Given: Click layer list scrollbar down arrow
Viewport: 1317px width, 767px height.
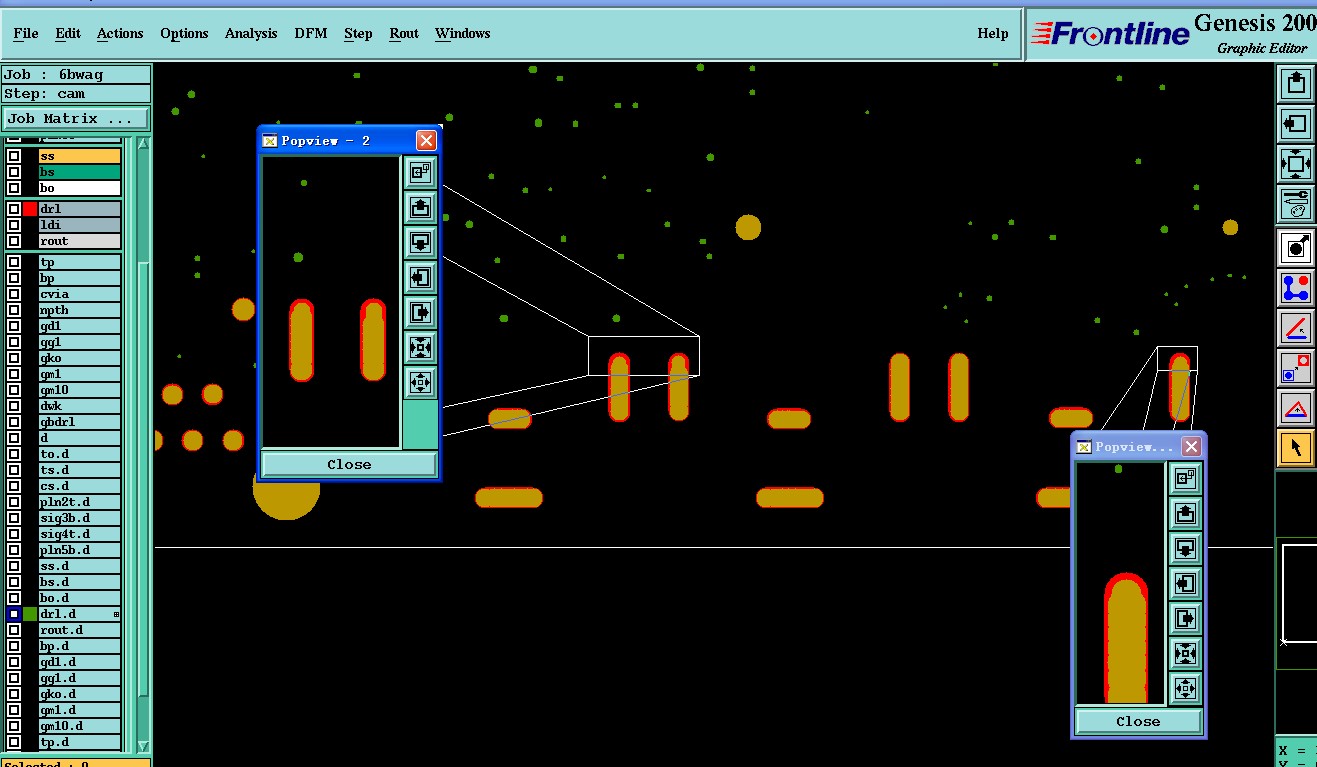Looking at the screenshot, I should [143, 746].
